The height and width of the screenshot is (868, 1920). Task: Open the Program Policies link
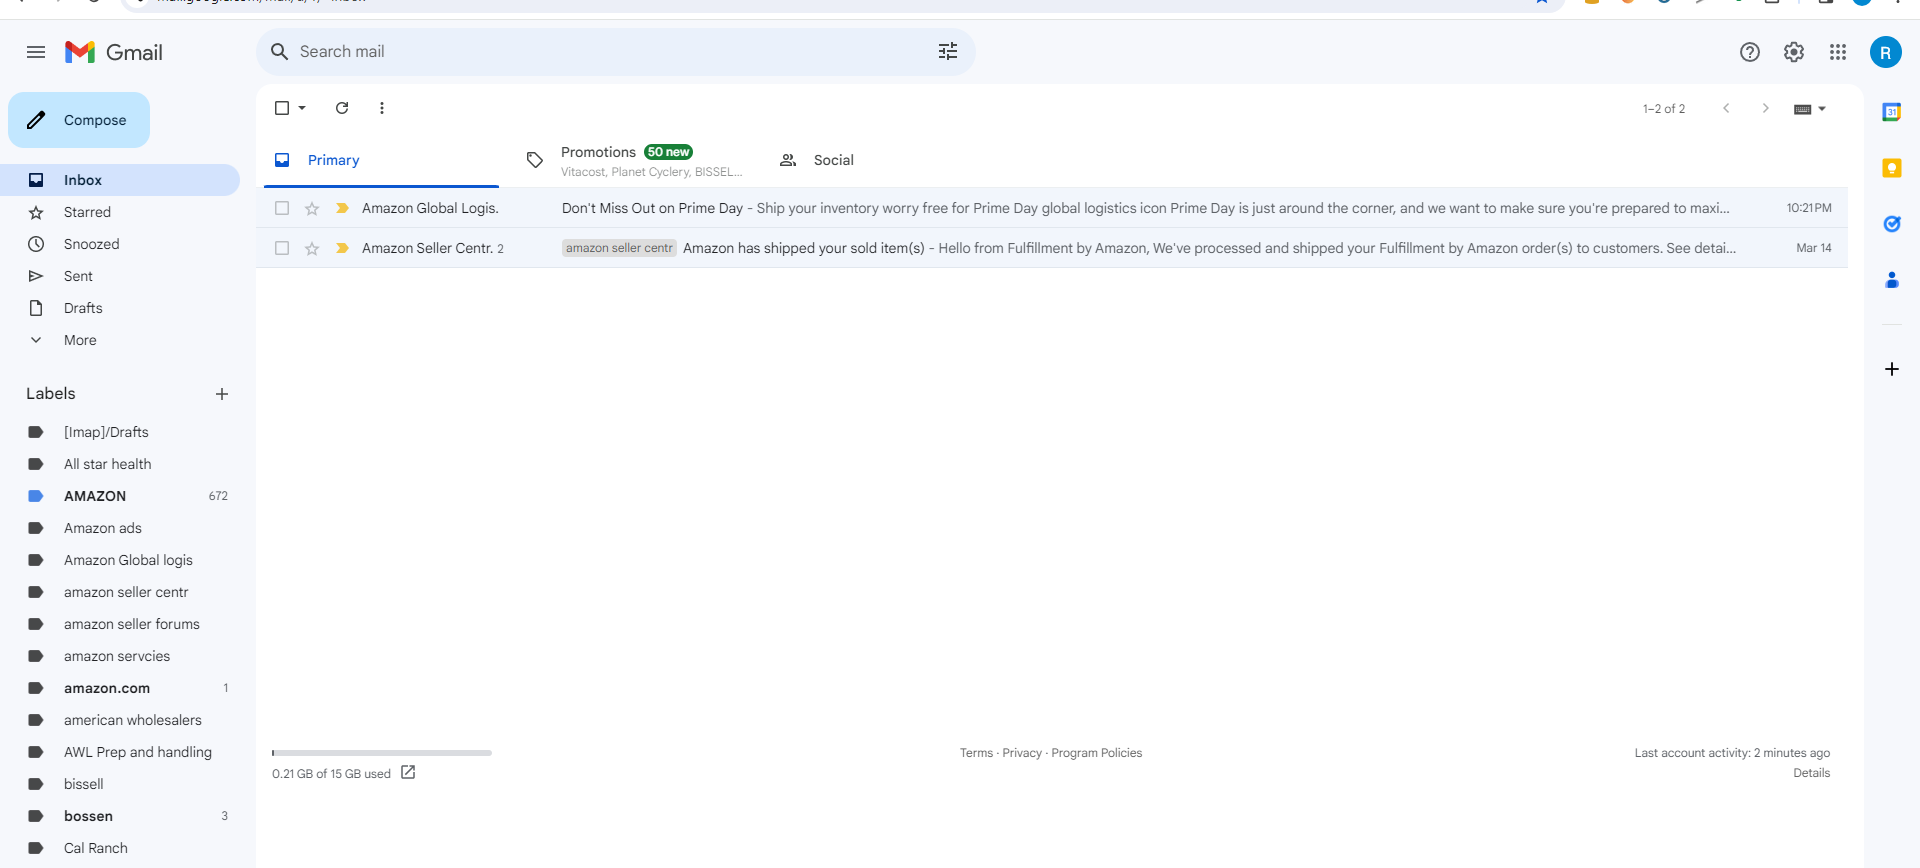point(1096,753)
